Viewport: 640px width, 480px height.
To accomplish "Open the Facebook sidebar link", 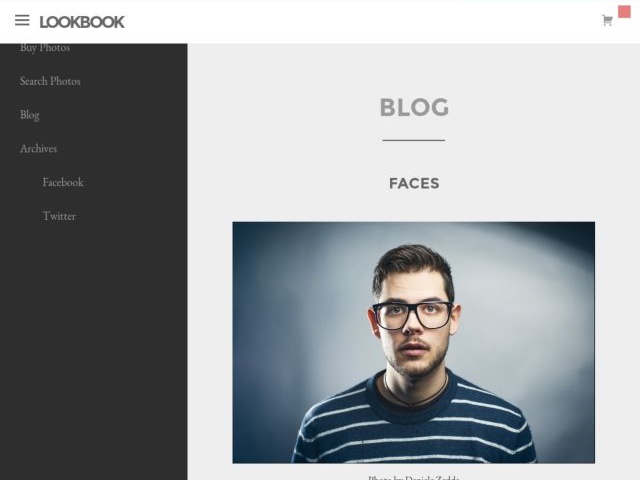I will point(63,182).
